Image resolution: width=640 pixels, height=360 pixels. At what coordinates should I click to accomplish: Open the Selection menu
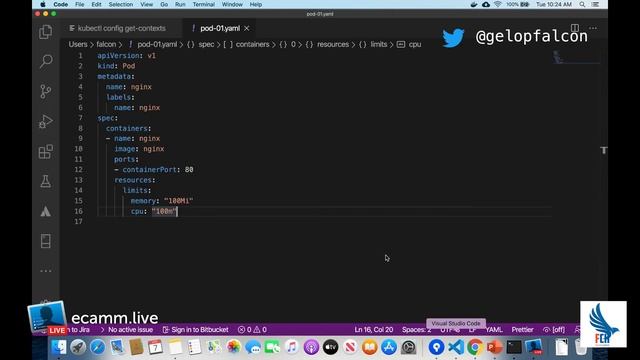pyautogui.click(x=121, y=4)
